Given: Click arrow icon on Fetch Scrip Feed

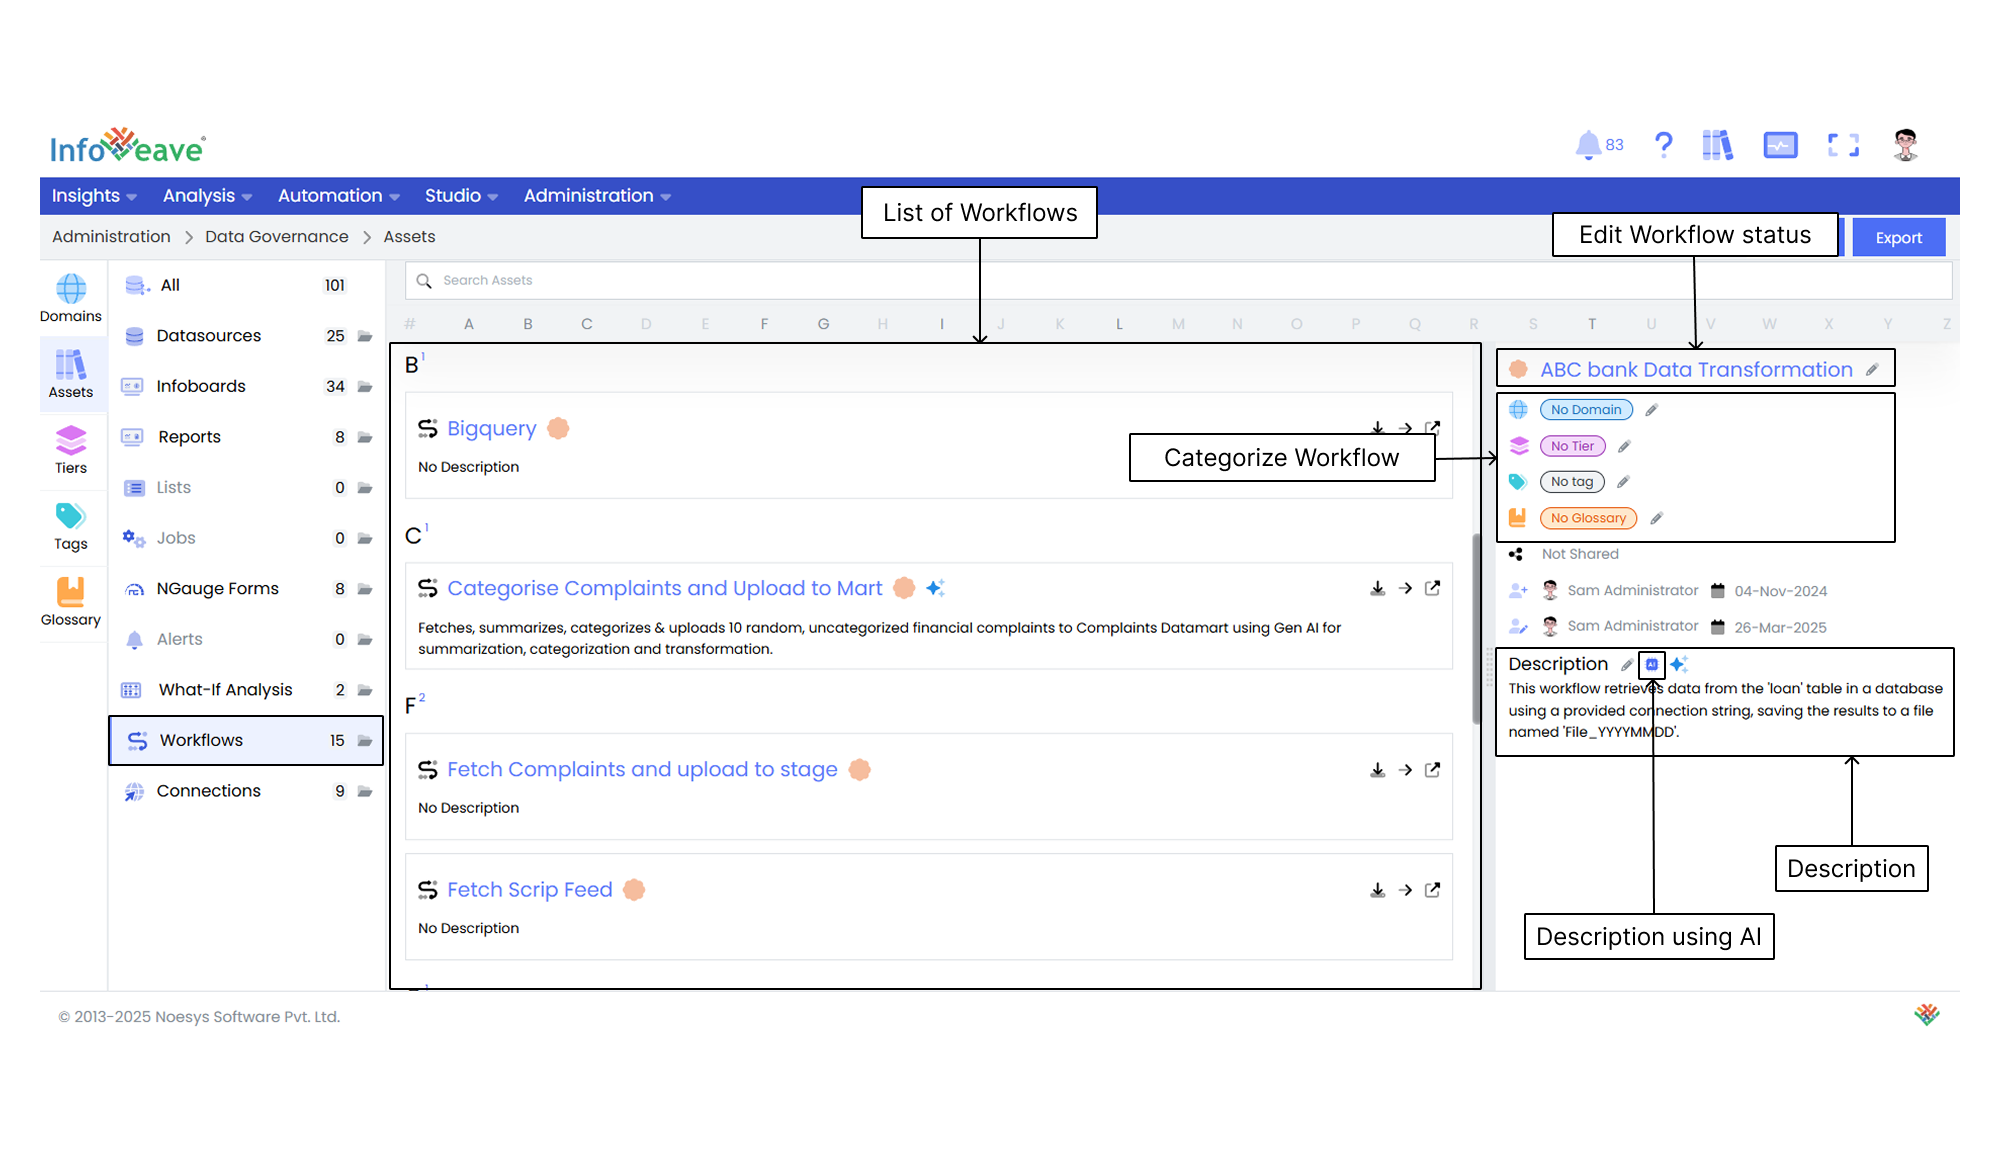Looking at the screenshot, I should (1405, 889).
